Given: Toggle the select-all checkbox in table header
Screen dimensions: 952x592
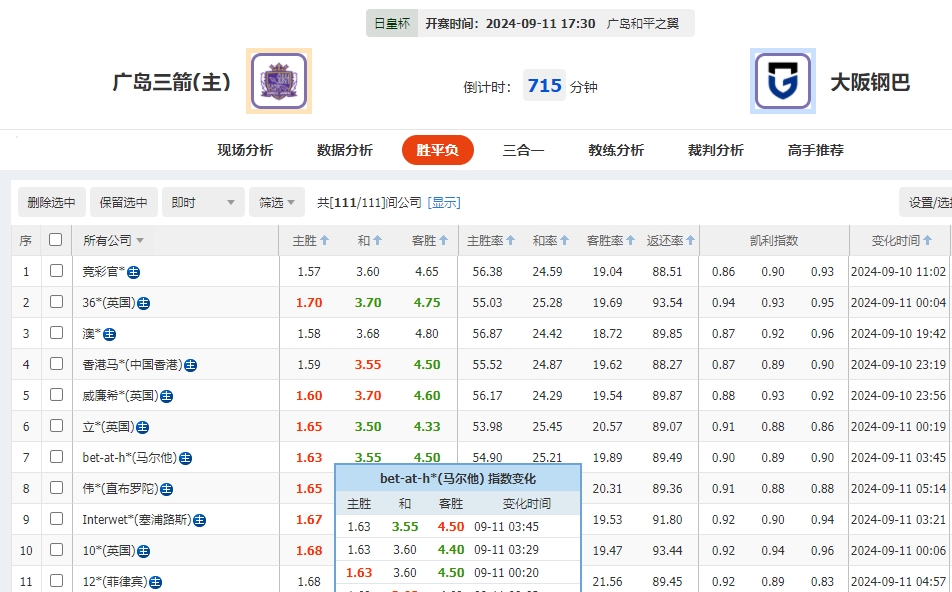Looking at the screenshot, I should point(54,240).
